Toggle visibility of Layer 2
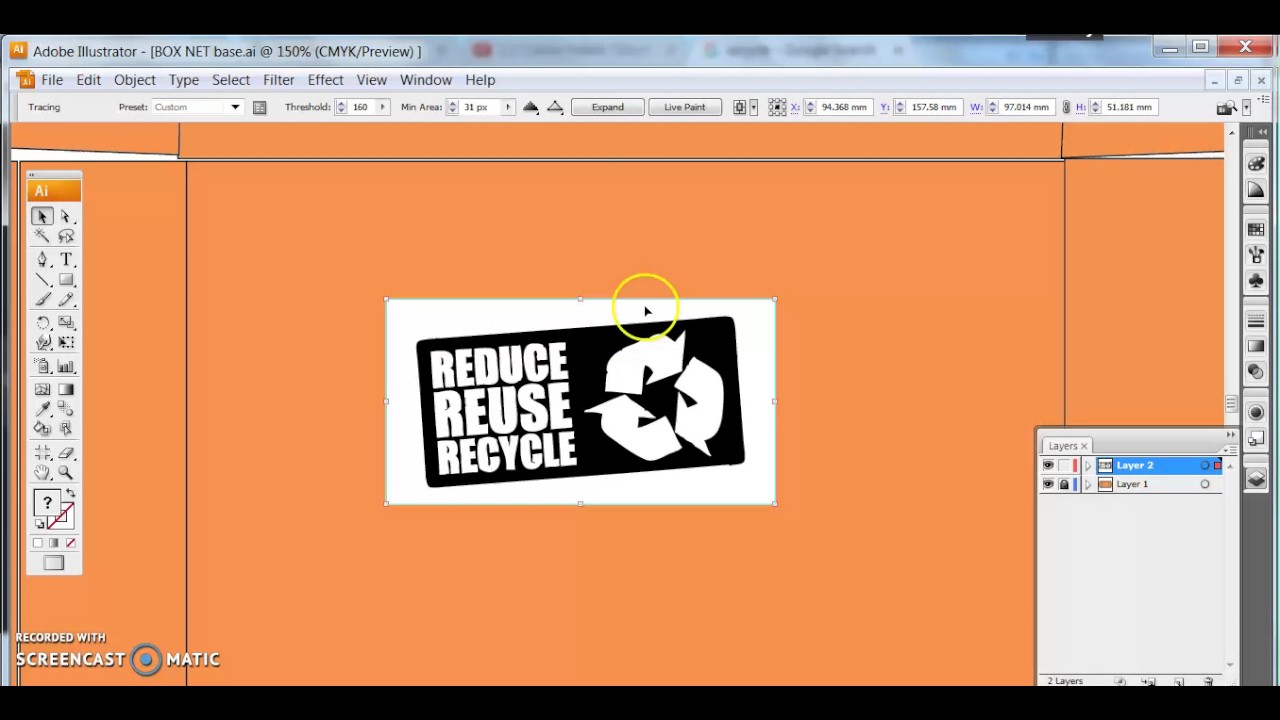The height and width of the screenshot is (720, 1280). tap(1048, 465)
